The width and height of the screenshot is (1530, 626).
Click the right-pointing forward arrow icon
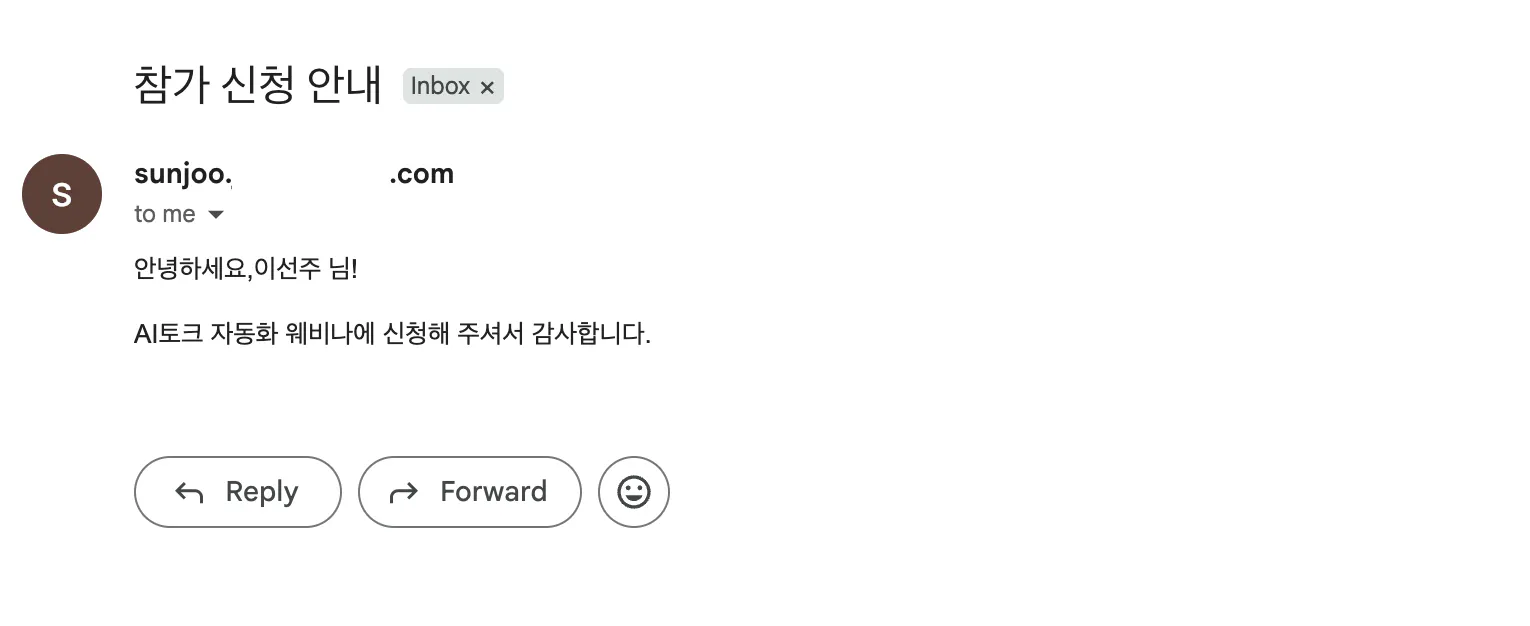pyautogui.click(x=403, y=492)
